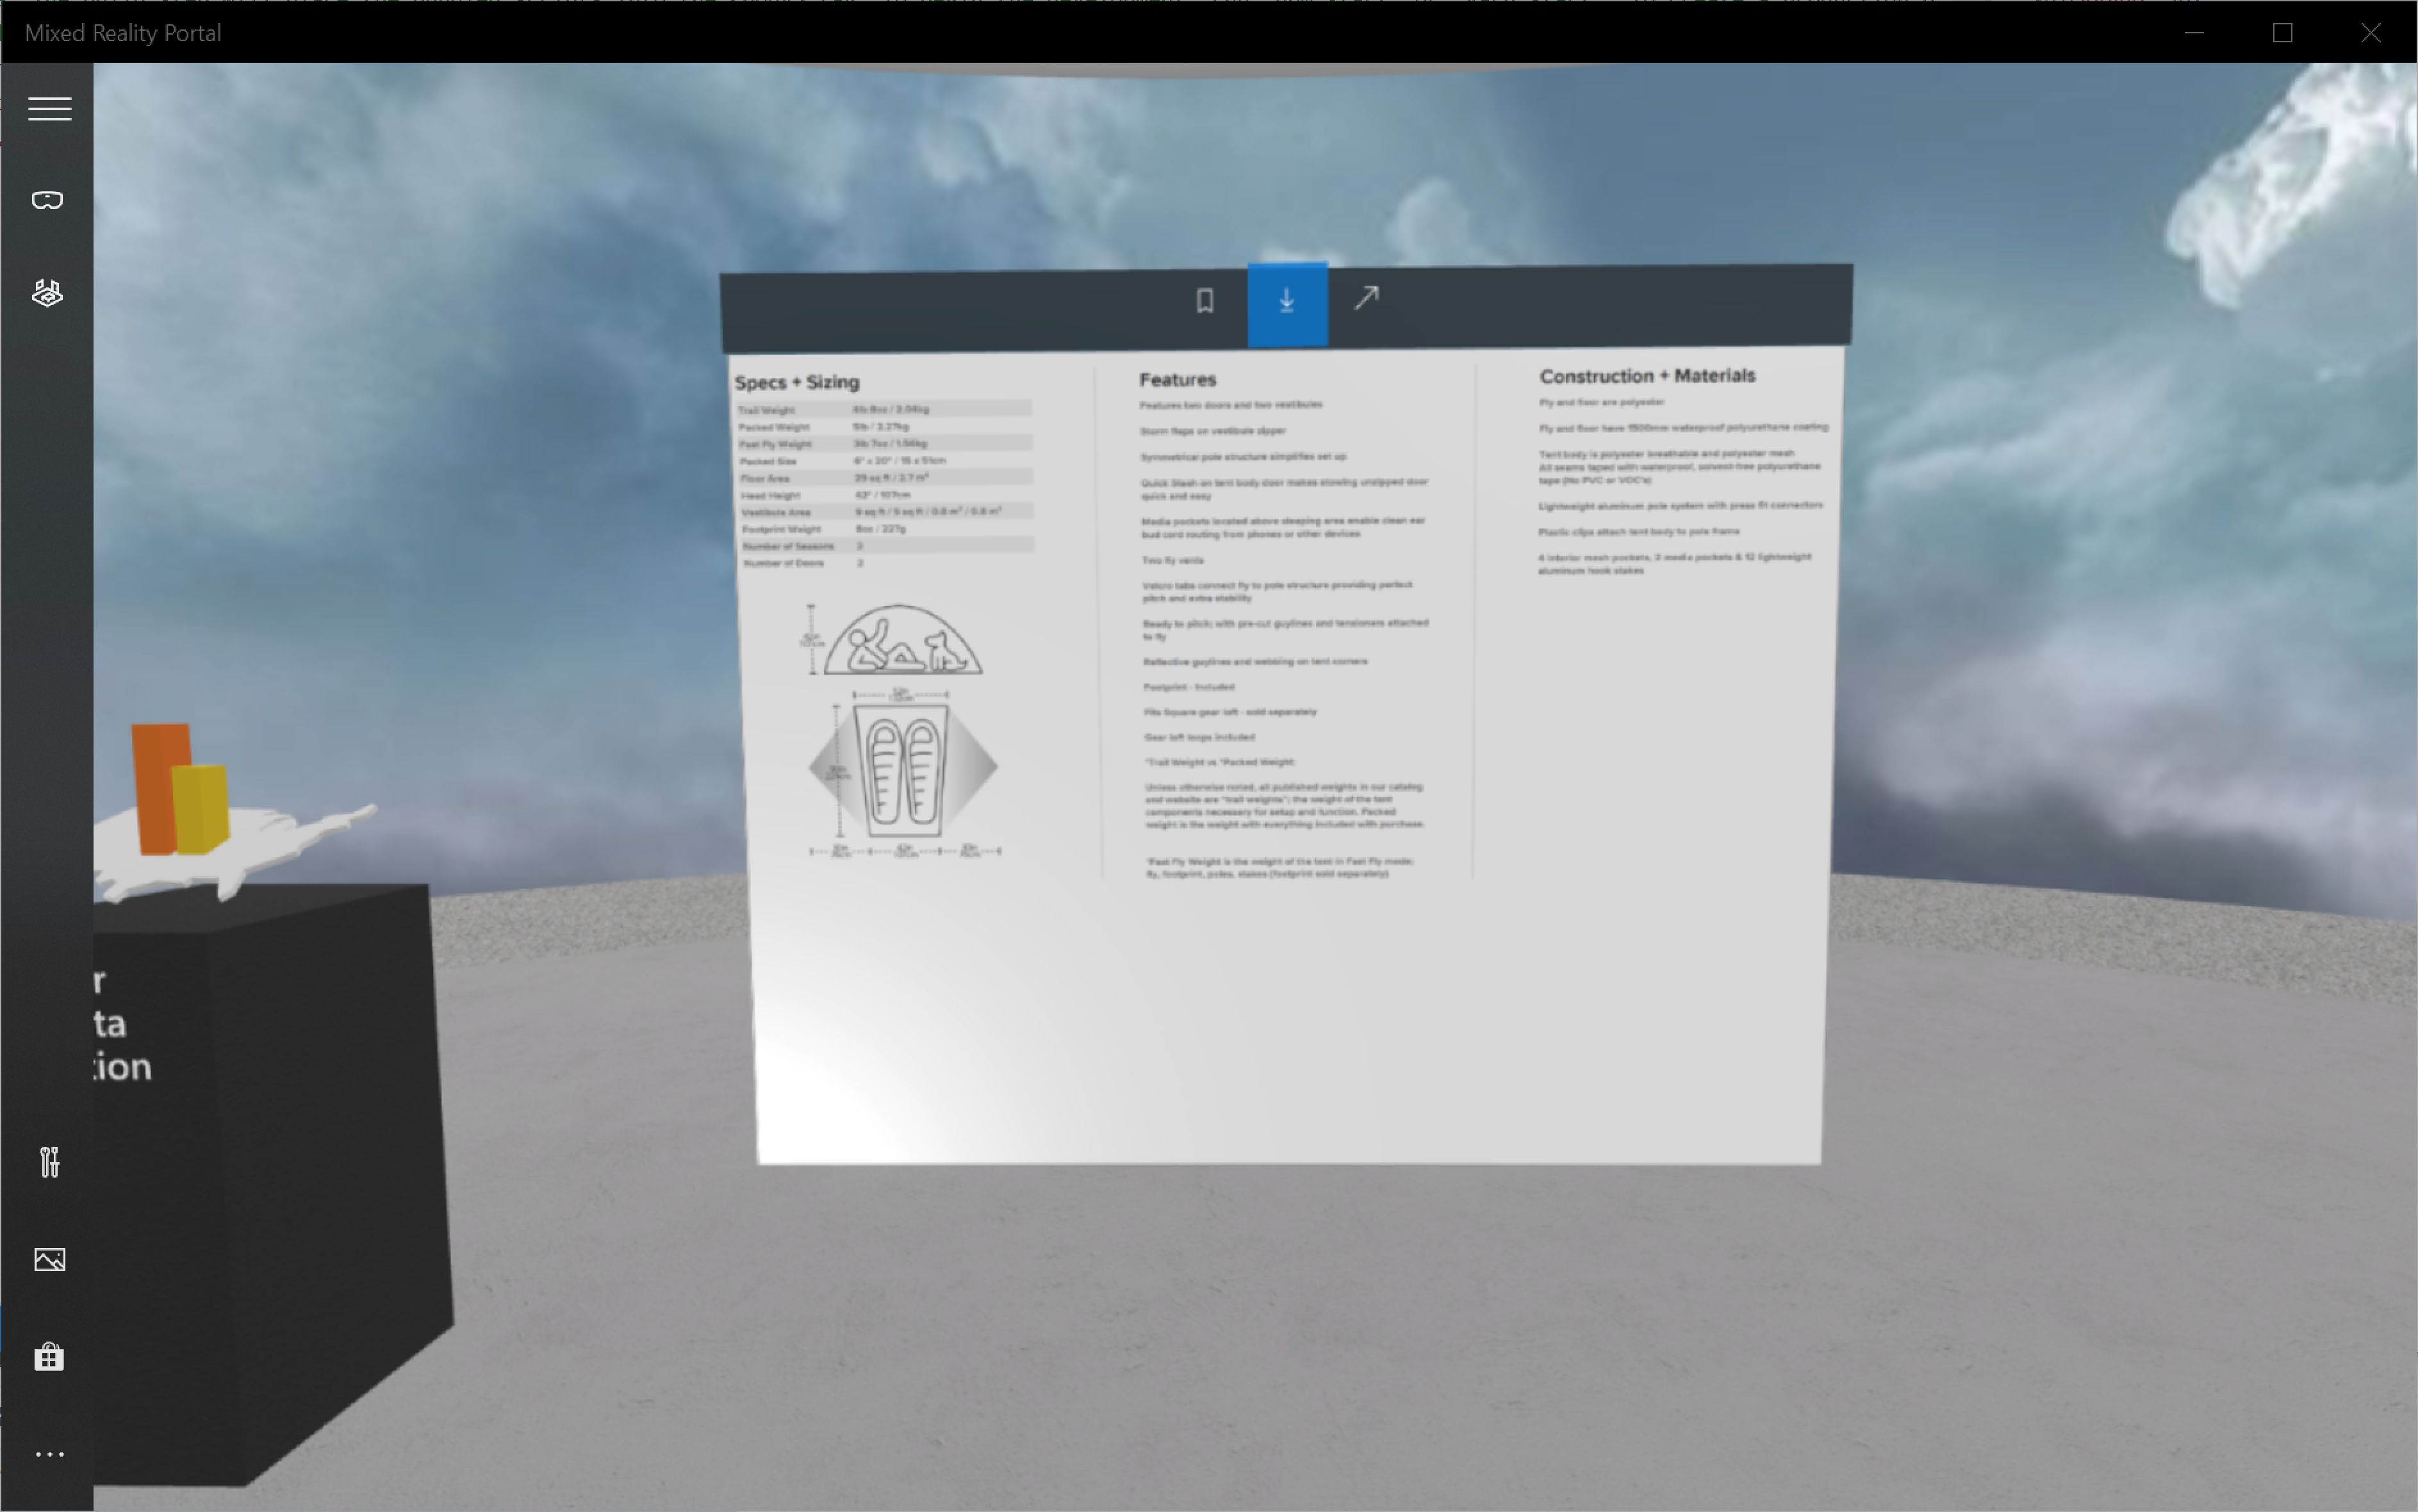Viewport: 2418px width, 1512px height.
Task: Open the photos icon in sidebar
Action: click(x=49, y=1259)
